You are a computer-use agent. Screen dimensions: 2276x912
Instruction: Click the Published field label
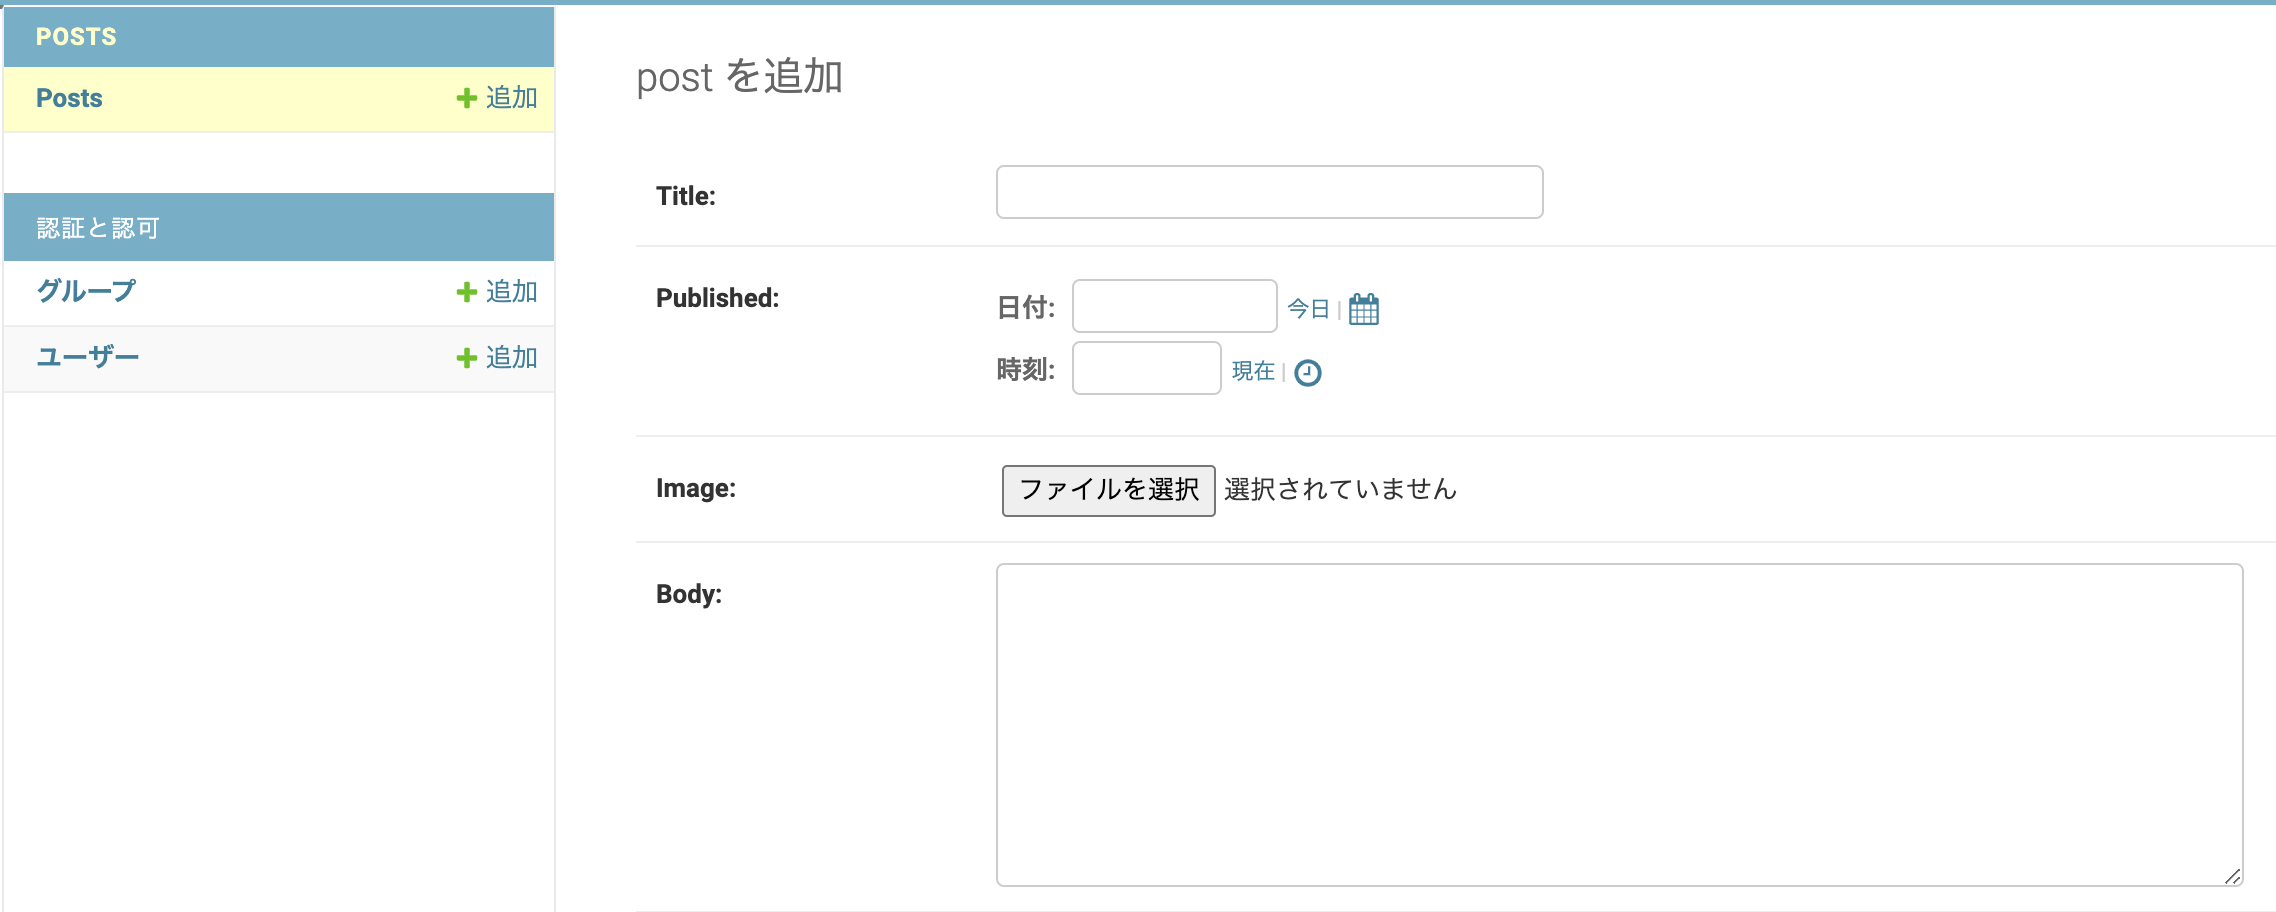tap(717, 298)
